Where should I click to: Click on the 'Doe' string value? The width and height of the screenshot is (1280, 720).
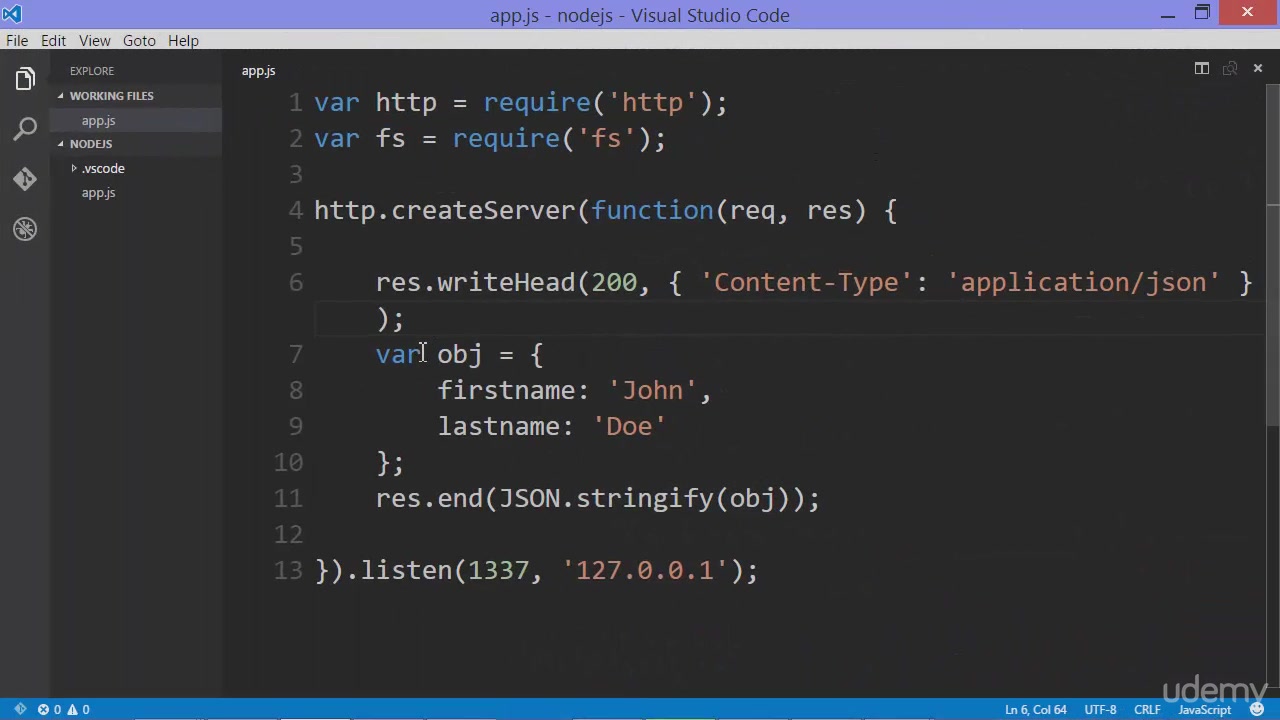[629, 427]
